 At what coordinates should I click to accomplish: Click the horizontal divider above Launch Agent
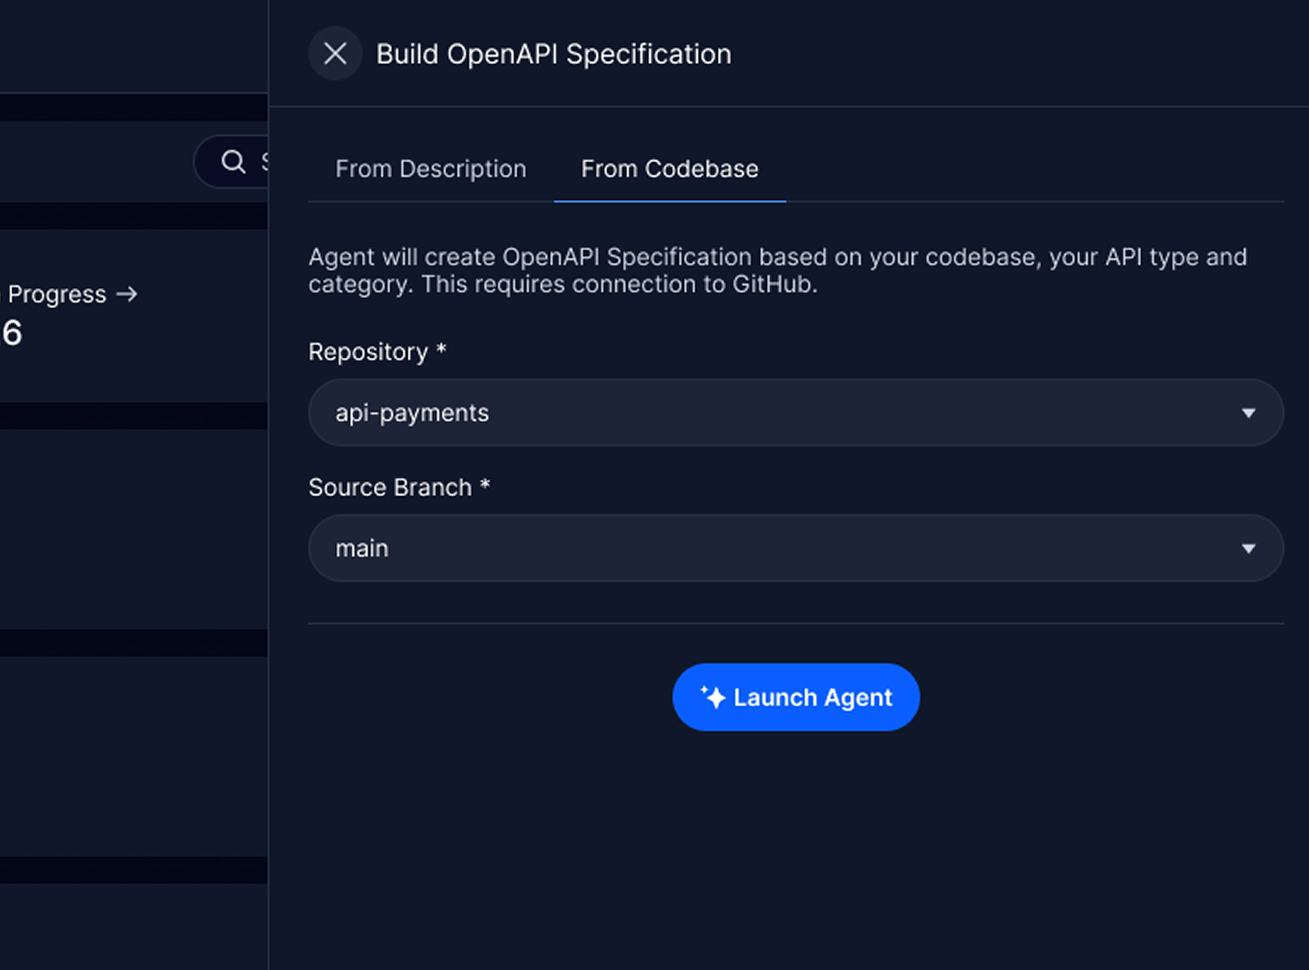(x=795, y=624)
